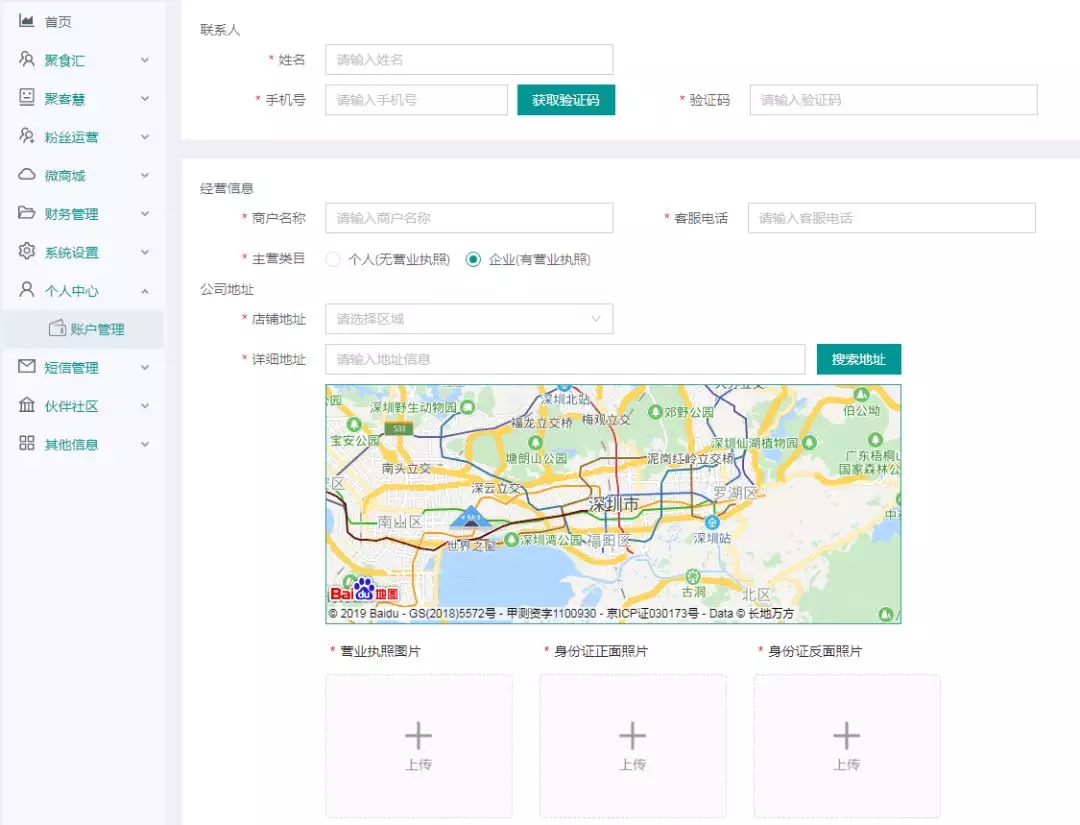Click the 聚食汇 sidebar icon
Image resolution: width=1080 pixels, height=825 pixels.
[27, 60]
